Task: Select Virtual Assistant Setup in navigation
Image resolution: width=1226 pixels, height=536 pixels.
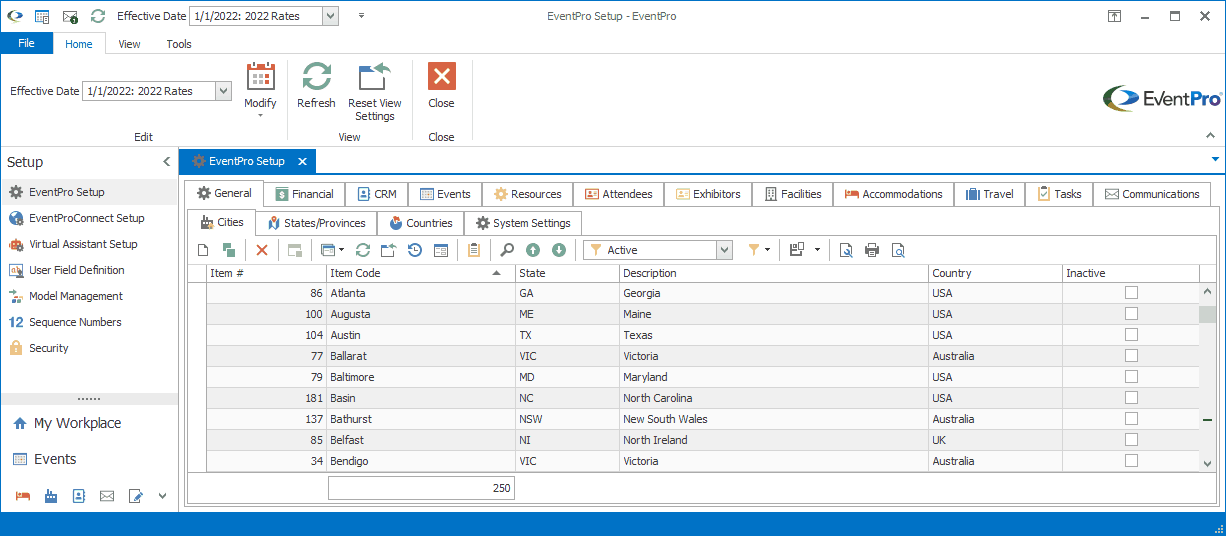Action: tap(83, 244)
